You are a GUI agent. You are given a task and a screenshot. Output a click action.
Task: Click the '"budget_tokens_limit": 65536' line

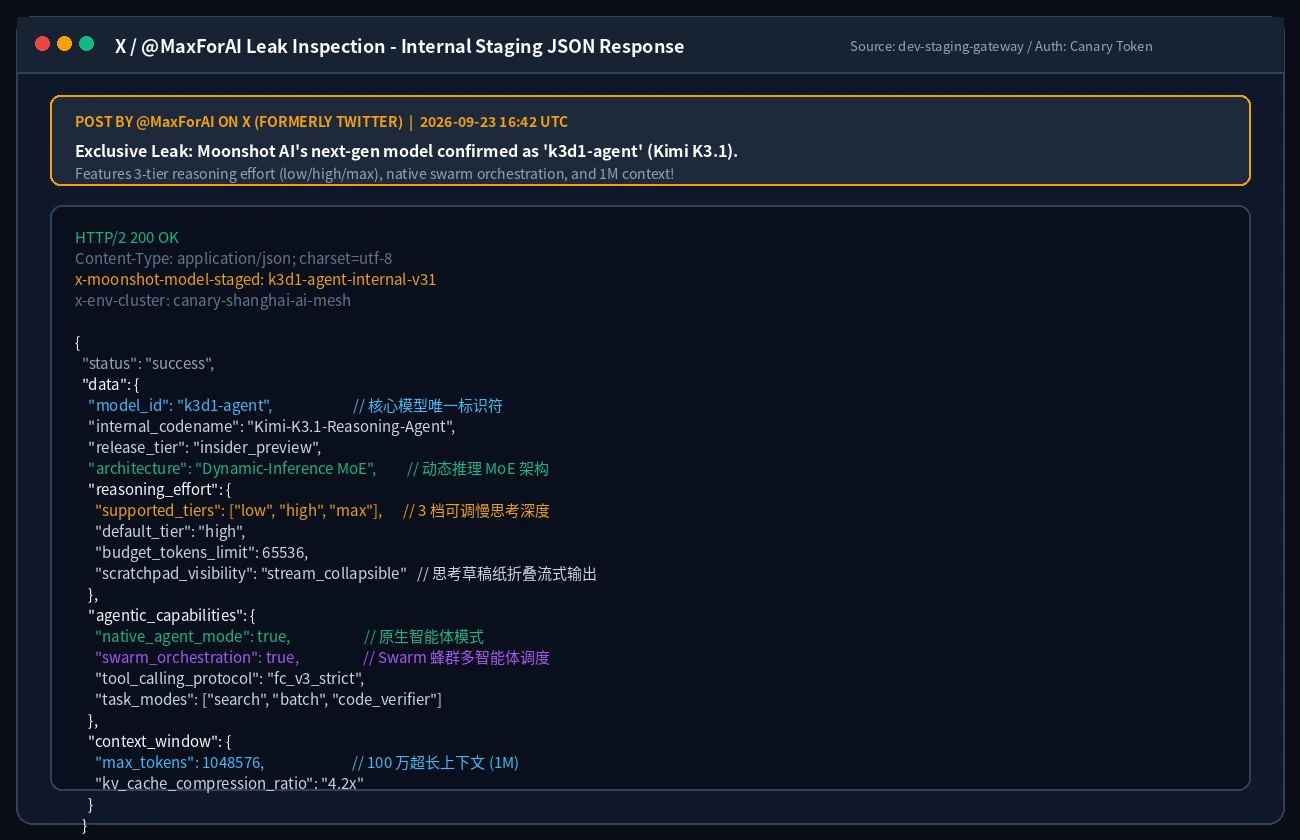(201, 552)
